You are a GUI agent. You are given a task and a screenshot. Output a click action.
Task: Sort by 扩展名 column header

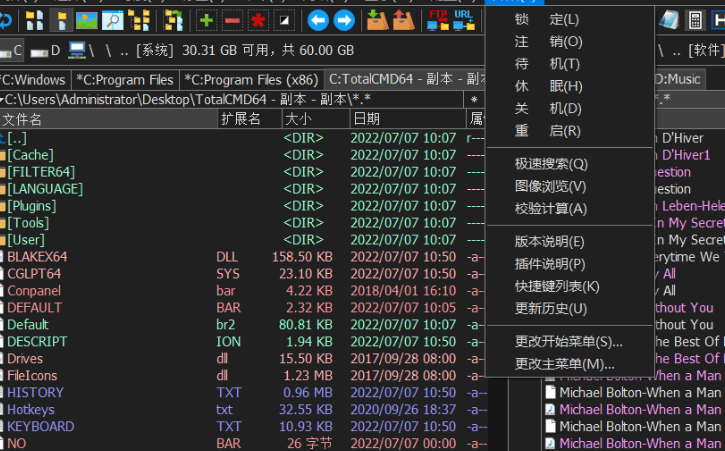(x=250, y=119)
